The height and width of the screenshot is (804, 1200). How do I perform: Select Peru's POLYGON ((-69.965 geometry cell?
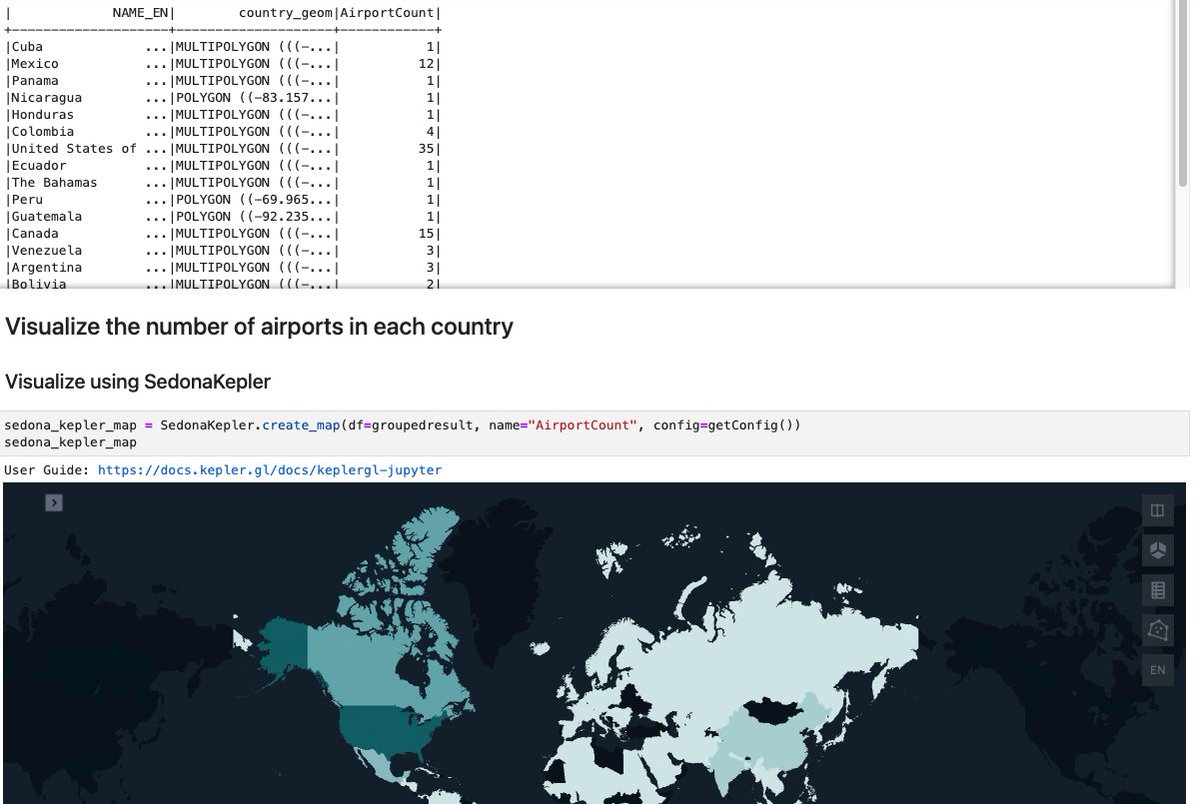coord(255,200)
